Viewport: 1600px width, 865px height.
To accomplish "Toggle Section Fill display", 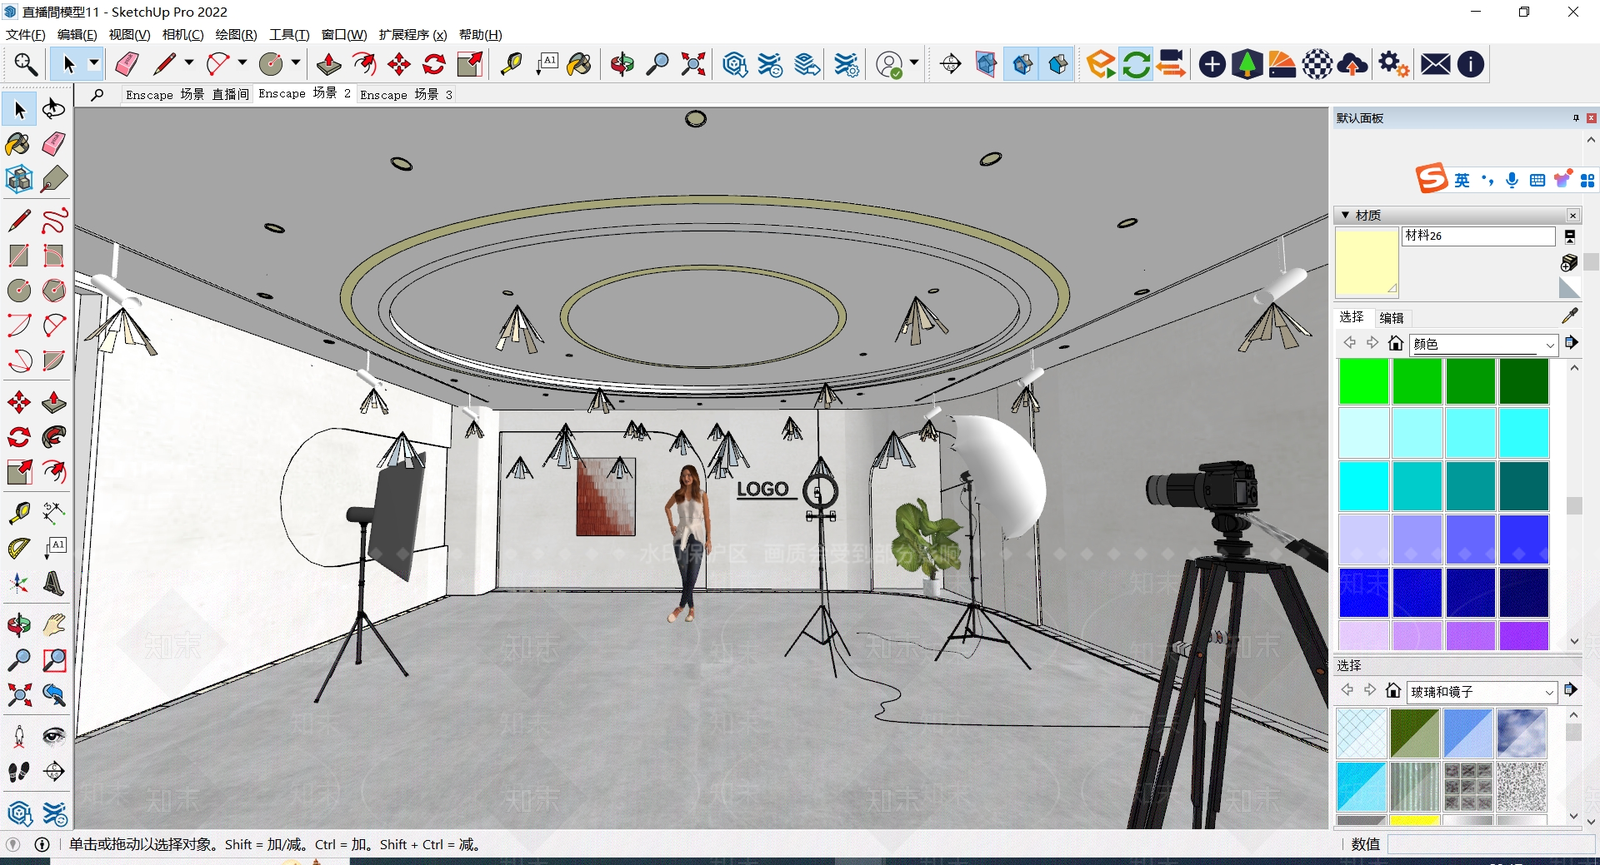I will (x=1058, y=64).
